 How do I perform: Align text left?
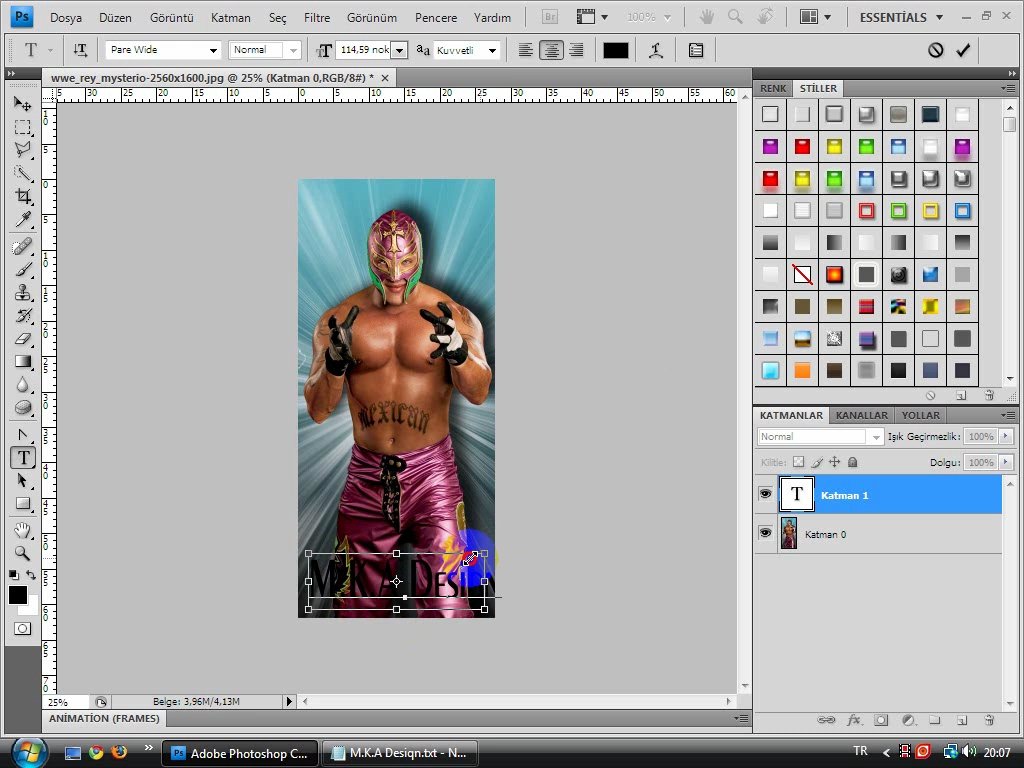(x=526, y=50)
